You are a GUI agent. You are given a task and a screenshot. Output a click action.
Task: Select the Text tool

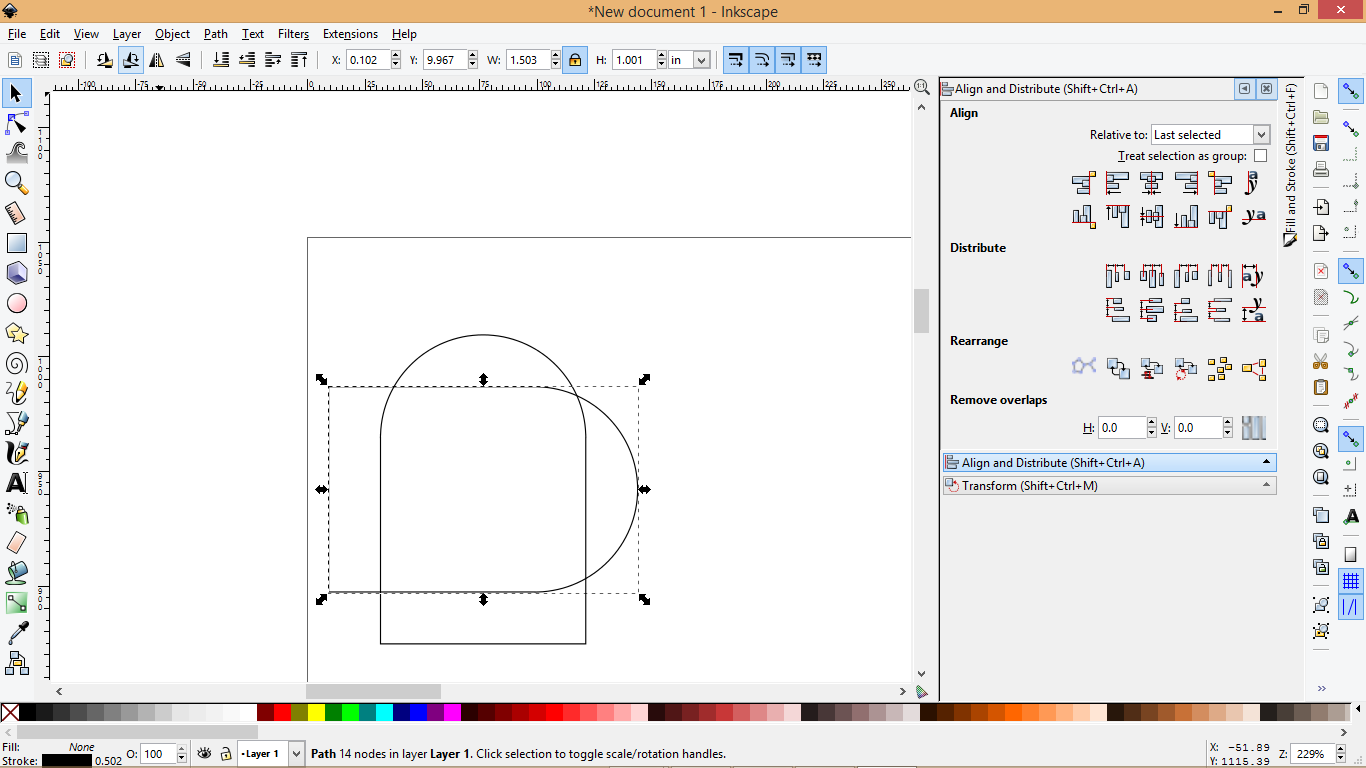16,483
